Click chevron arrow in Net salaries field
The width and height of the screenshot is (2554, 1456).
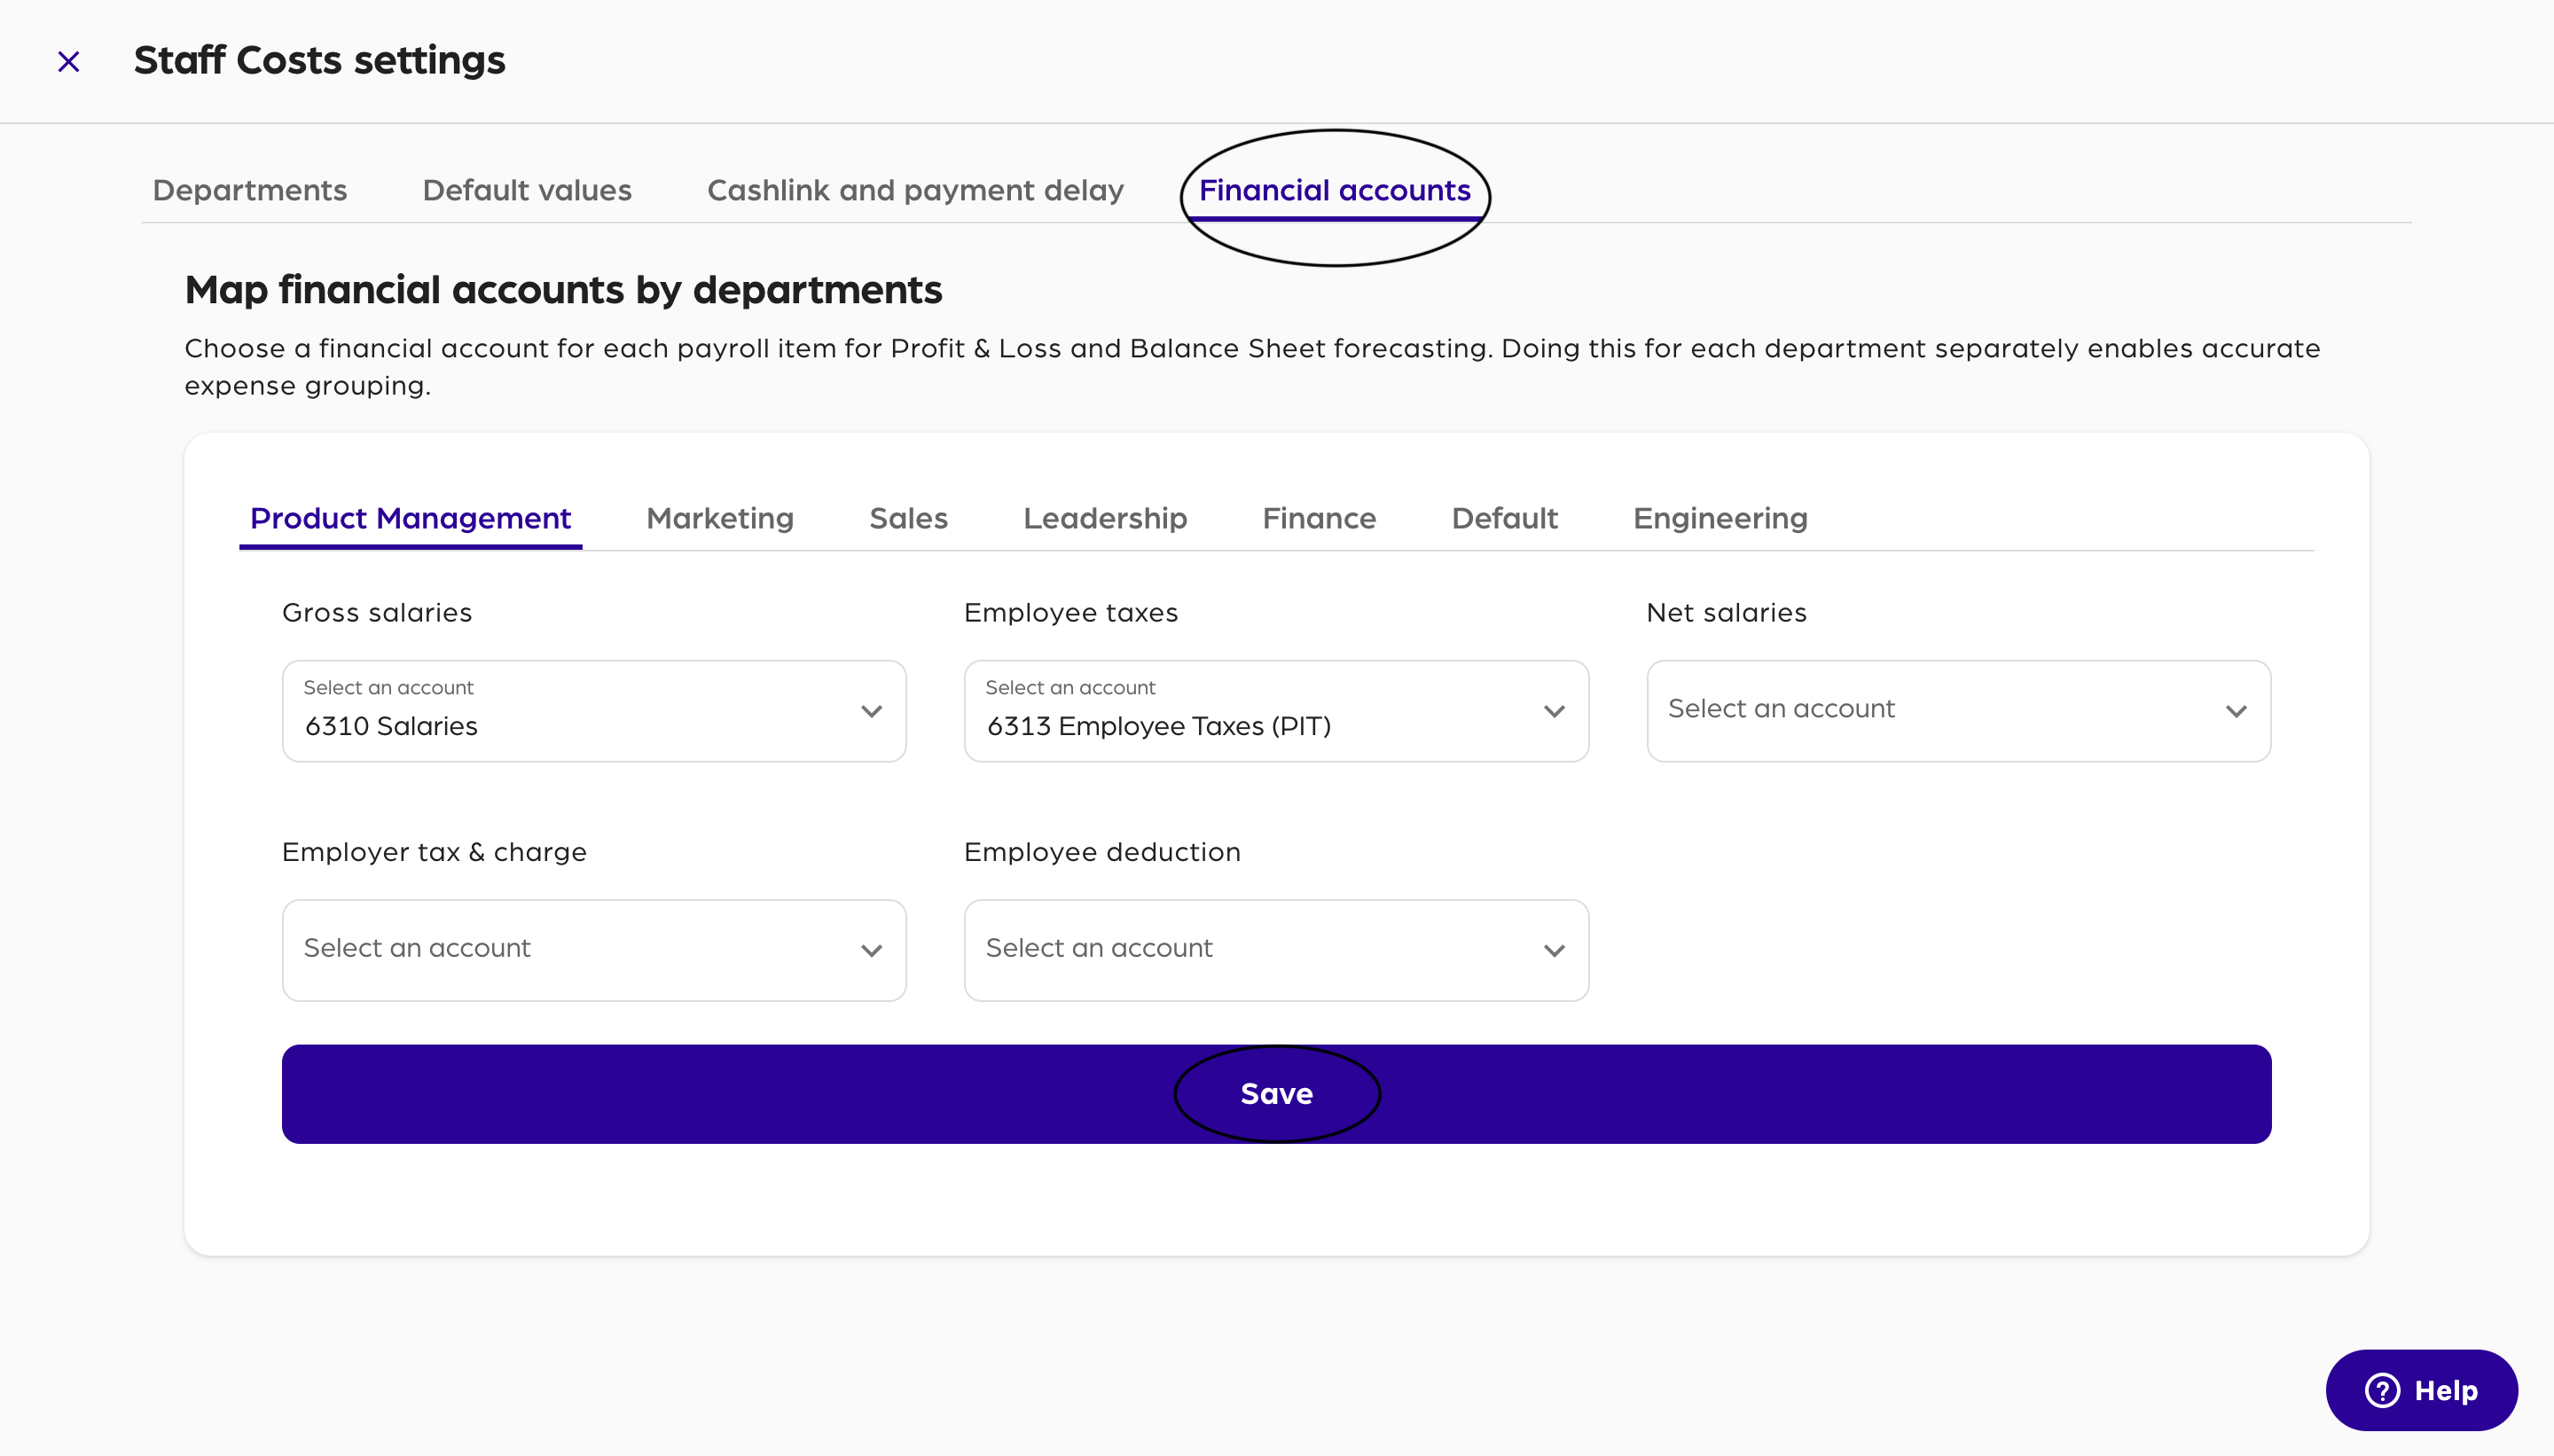[2236, 711]
